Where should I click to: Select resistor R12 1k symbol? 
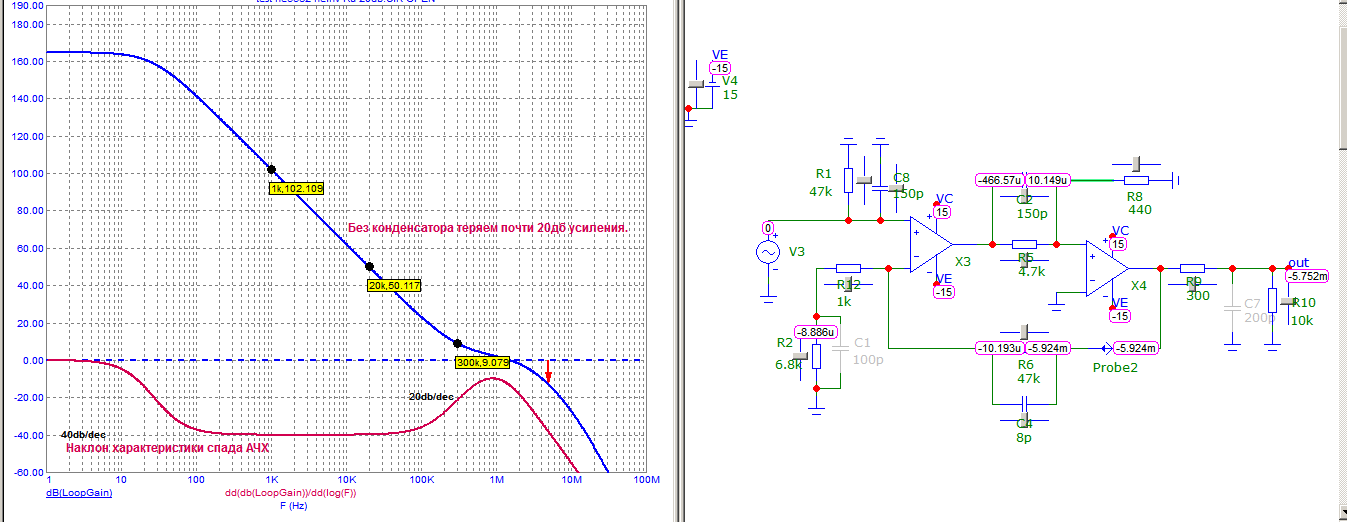[x=848, y=268]
